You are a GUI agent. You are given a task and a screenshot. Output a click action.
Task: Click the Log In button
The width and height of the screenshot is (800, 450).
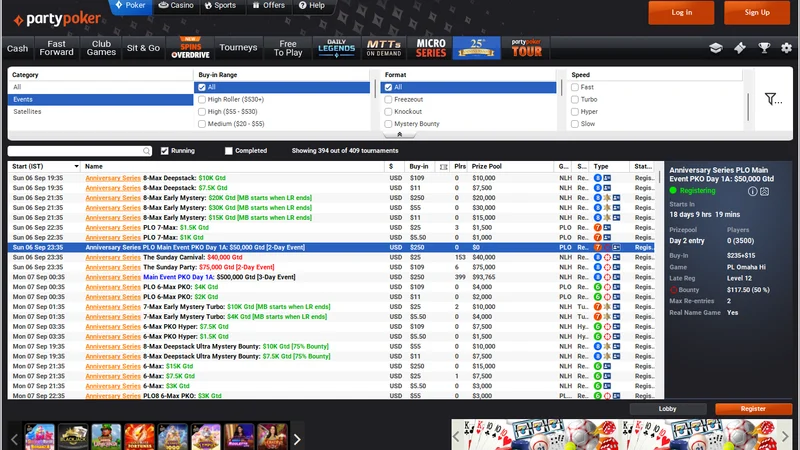681,12
